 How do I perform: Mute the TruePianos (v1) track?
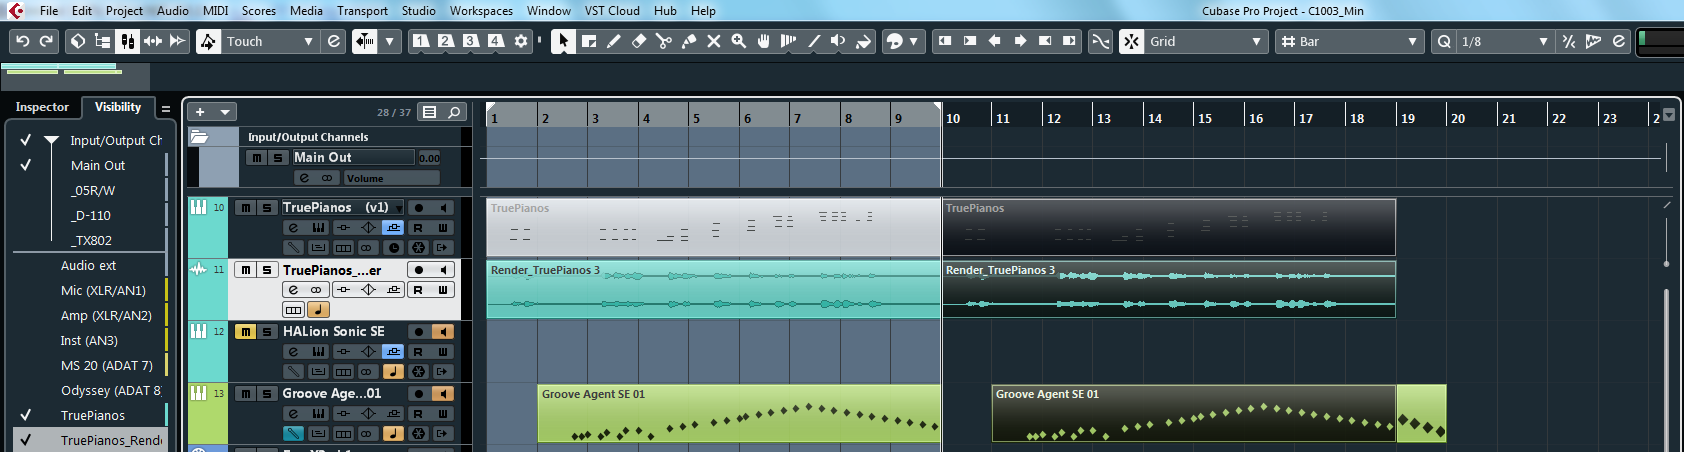pos(245,207)
